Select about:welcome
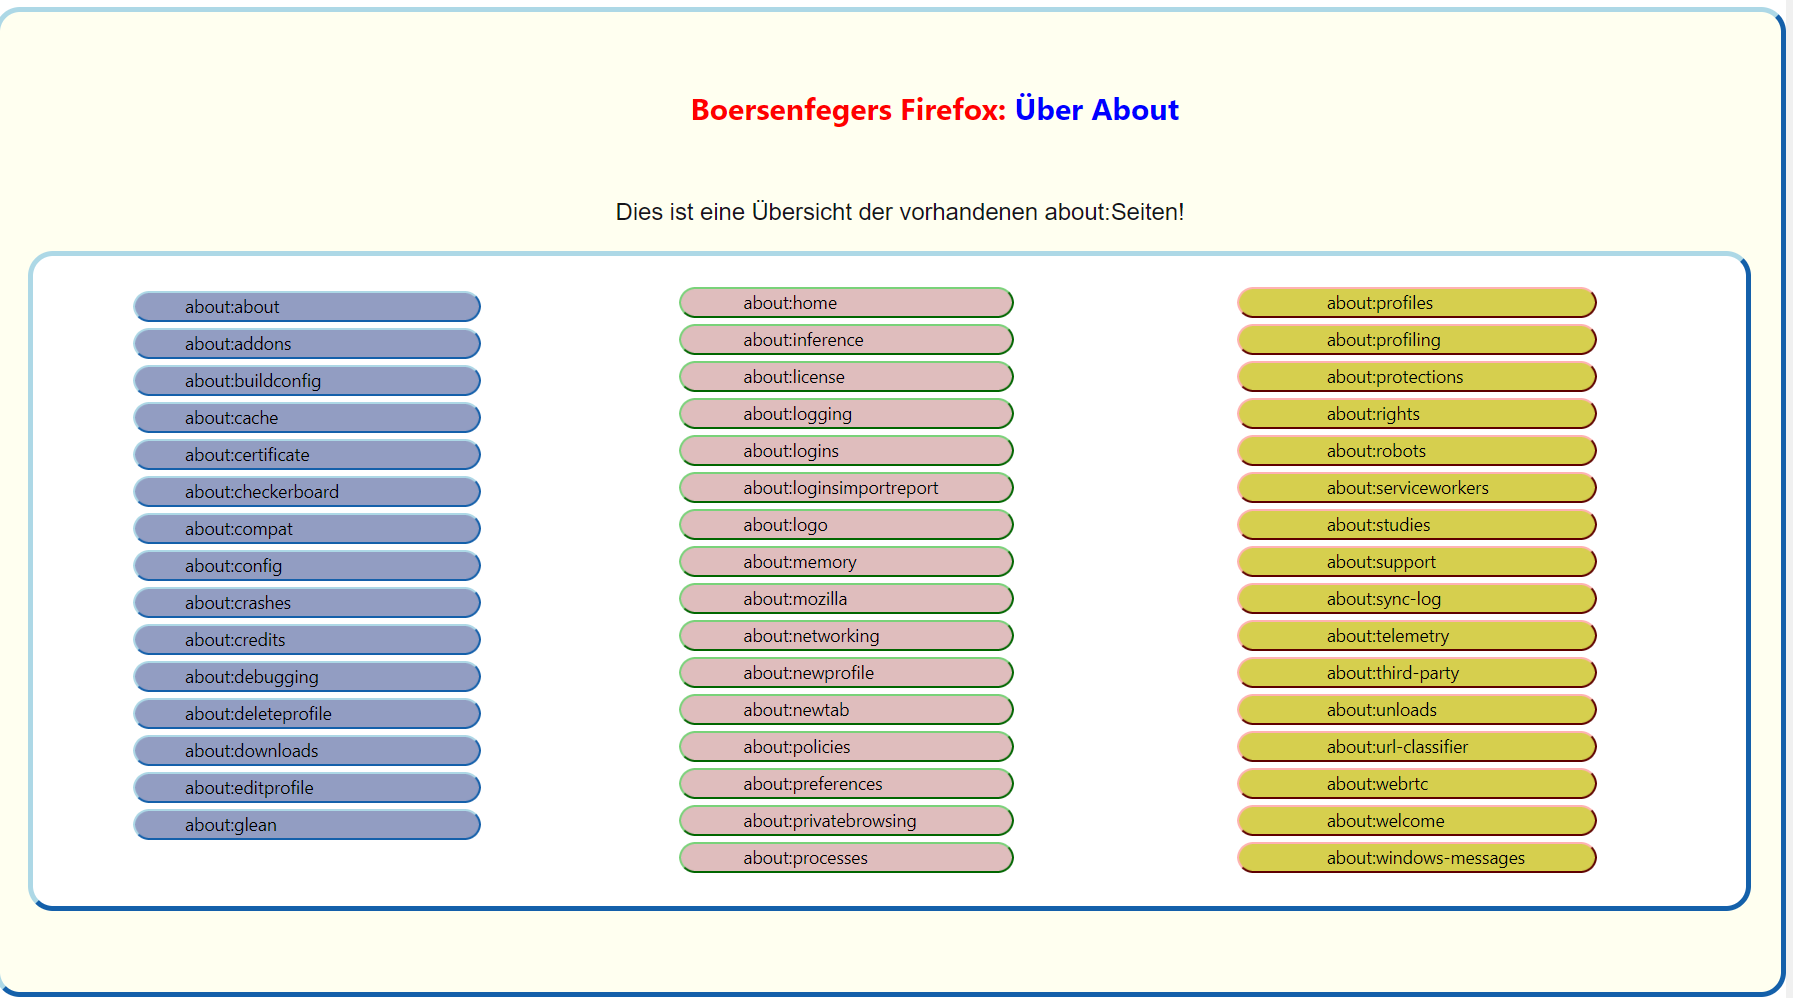The height and width of the screenshot is (998, 1793). point(1417,821)
